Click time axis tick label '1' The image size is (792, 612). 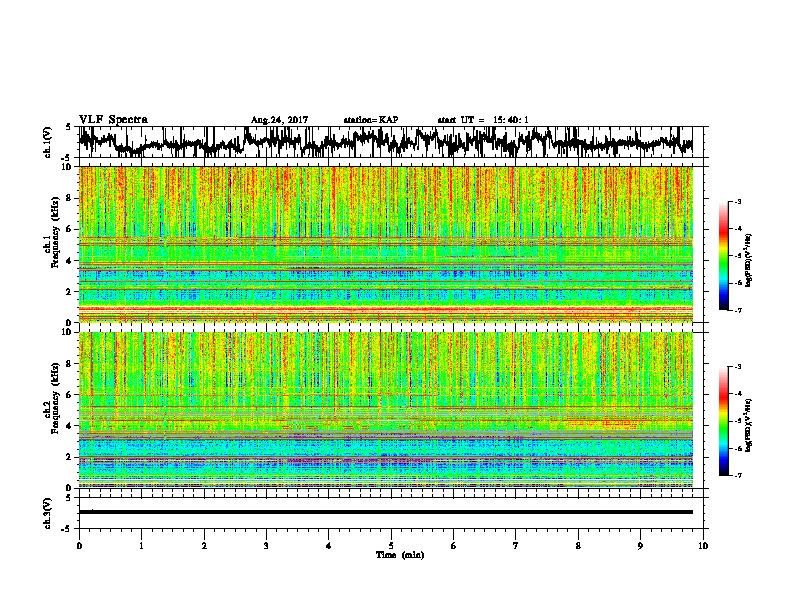pos(141,546)
